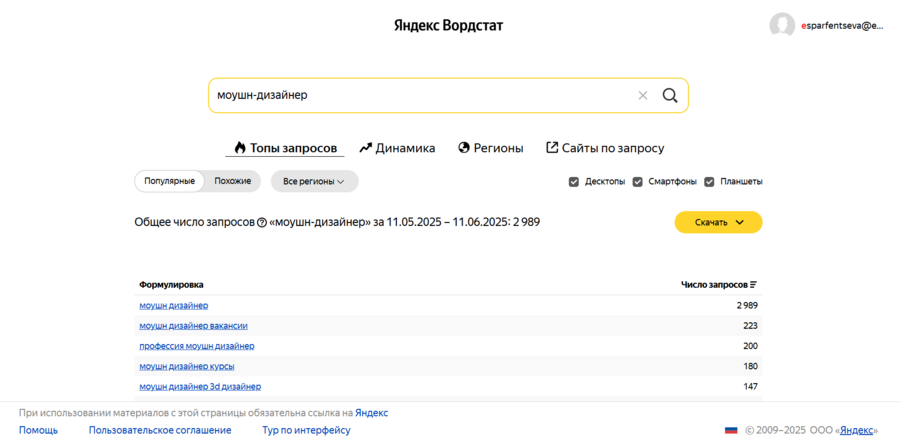The height and width of the screenshot is (440, 900).
Task: Open the Скачать download dropdown
Action: pyautogui.click(x=718, y=222)
